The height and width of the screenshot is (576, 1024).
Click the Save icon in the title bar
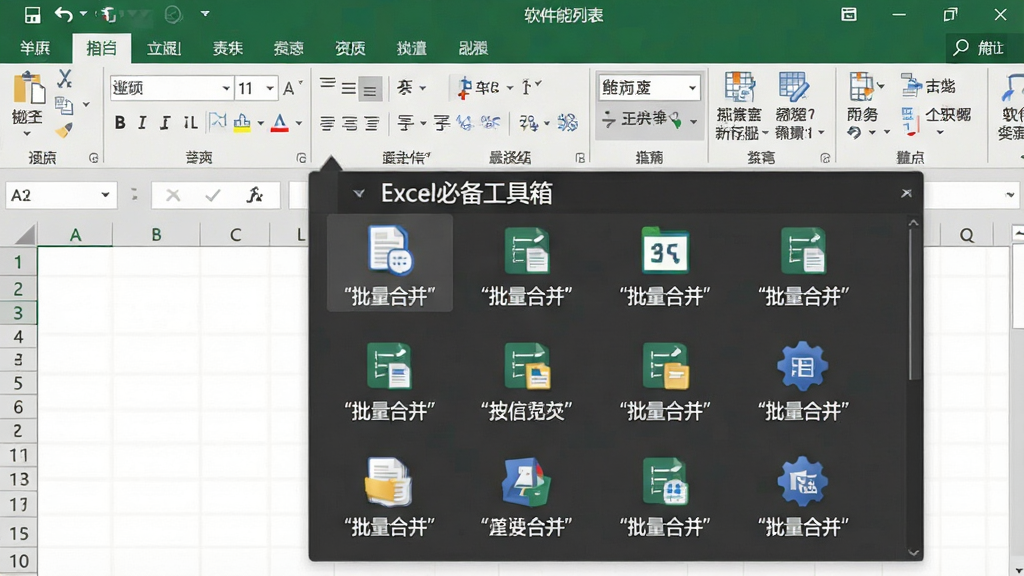click(x=32, y=14)
